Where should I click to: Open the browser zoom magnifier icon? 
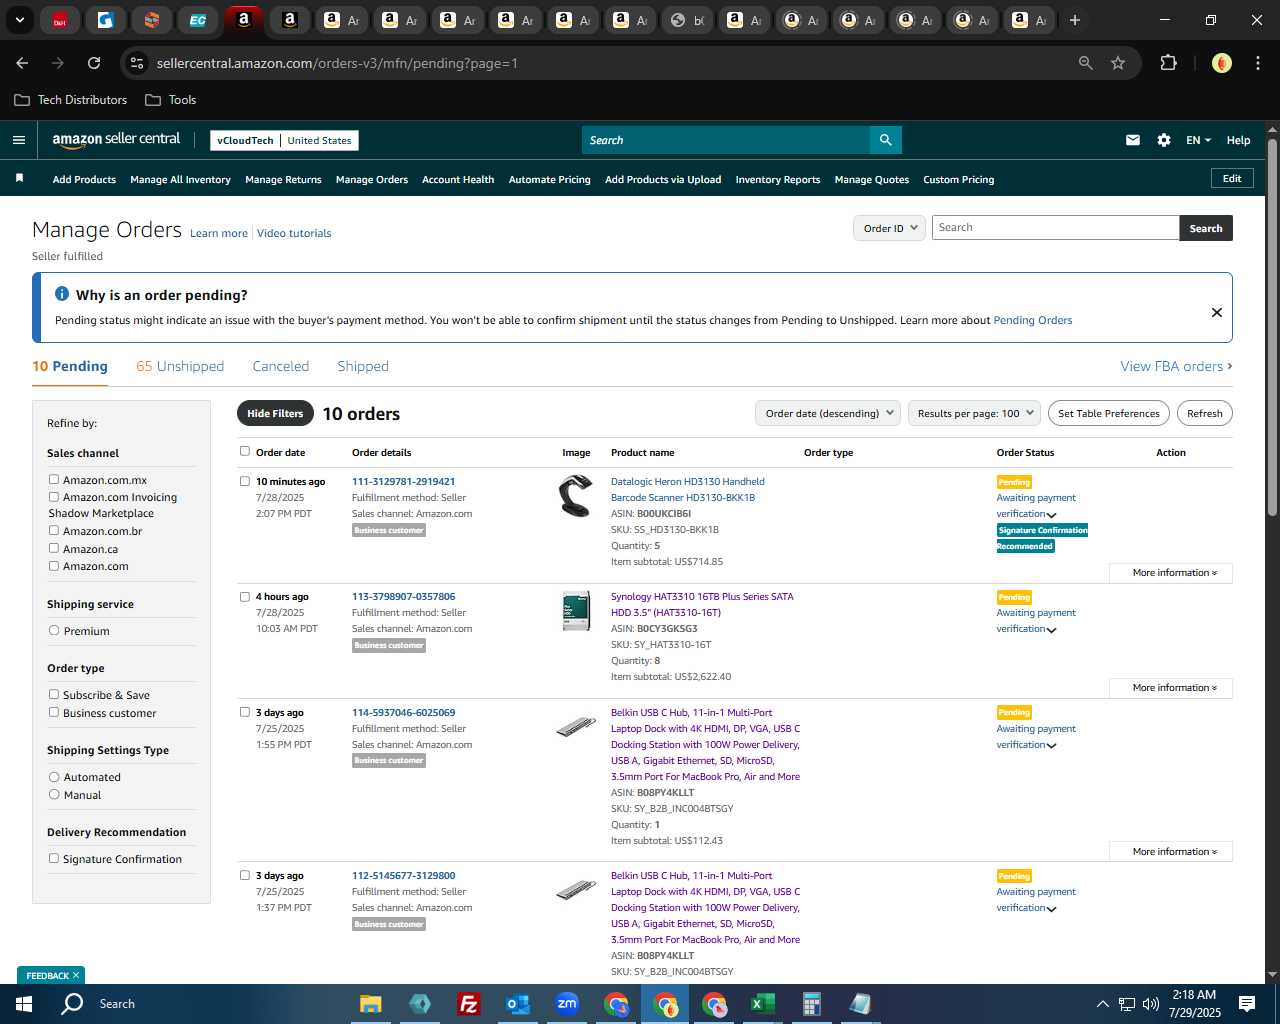pos(1086,63)
